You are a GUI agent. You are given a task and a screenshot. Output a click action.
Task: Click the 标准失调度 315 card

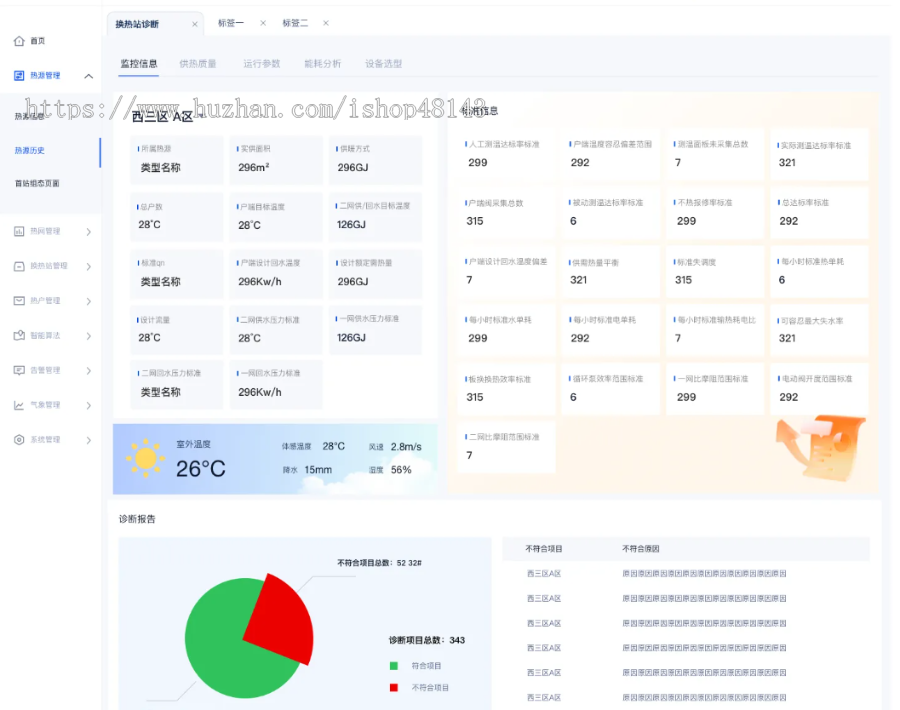(x=715, y=271)
